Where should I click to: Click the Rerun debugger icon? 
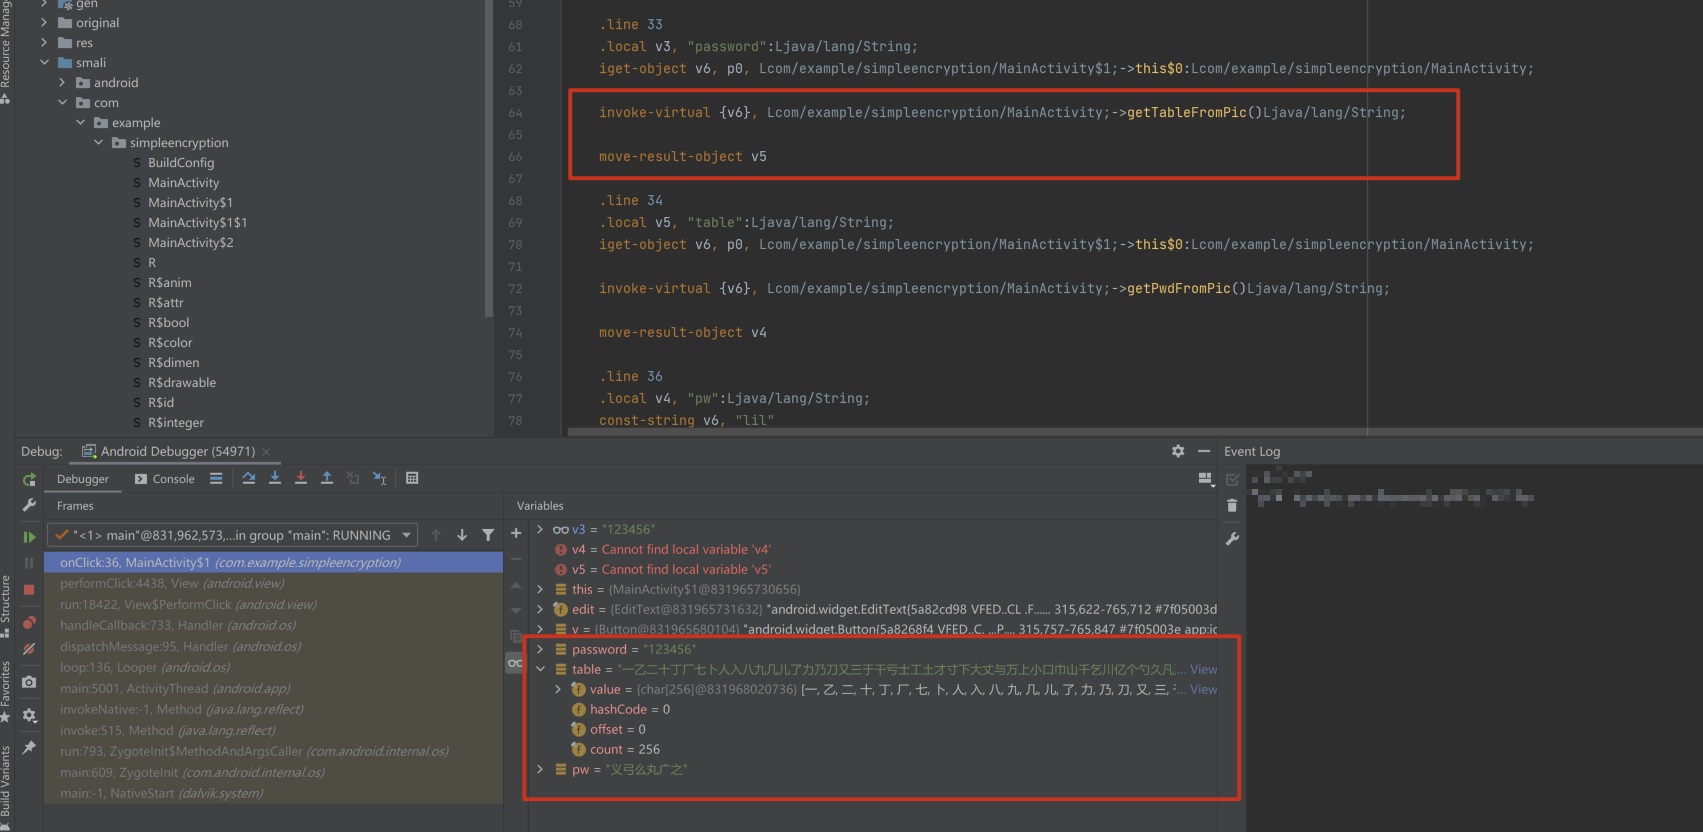point(29,480)
